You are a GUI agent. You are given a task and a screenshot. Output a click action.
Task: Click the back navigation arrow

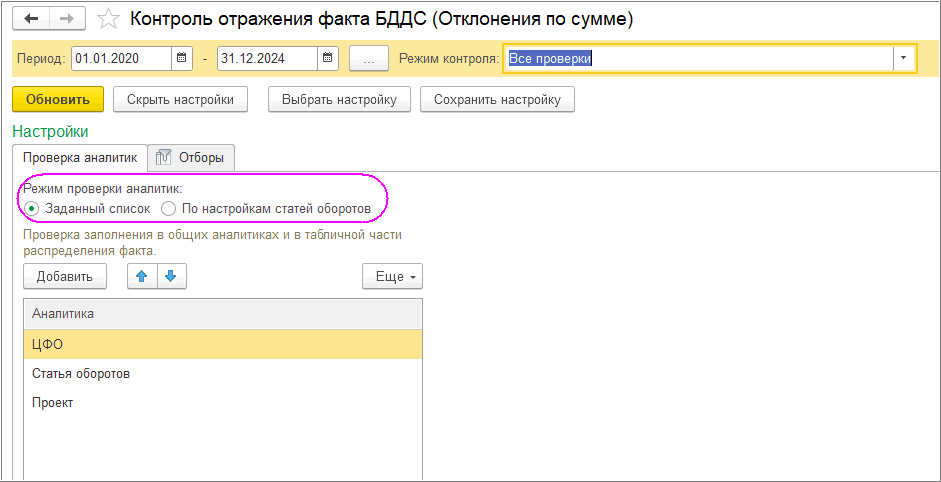pos(32,19)
